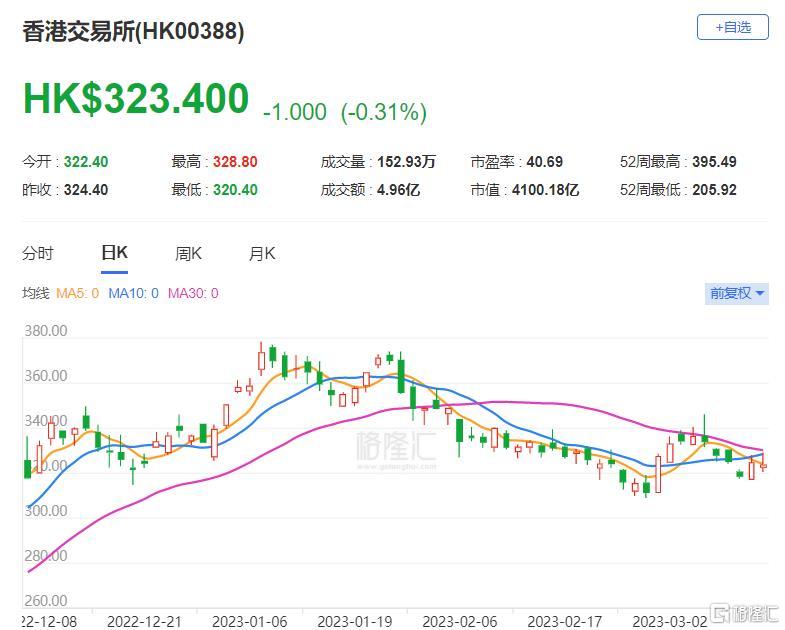785x630 pixels.
Task: Click the 2023-01-19 date axis label
Action: click(x=354, y=621)
